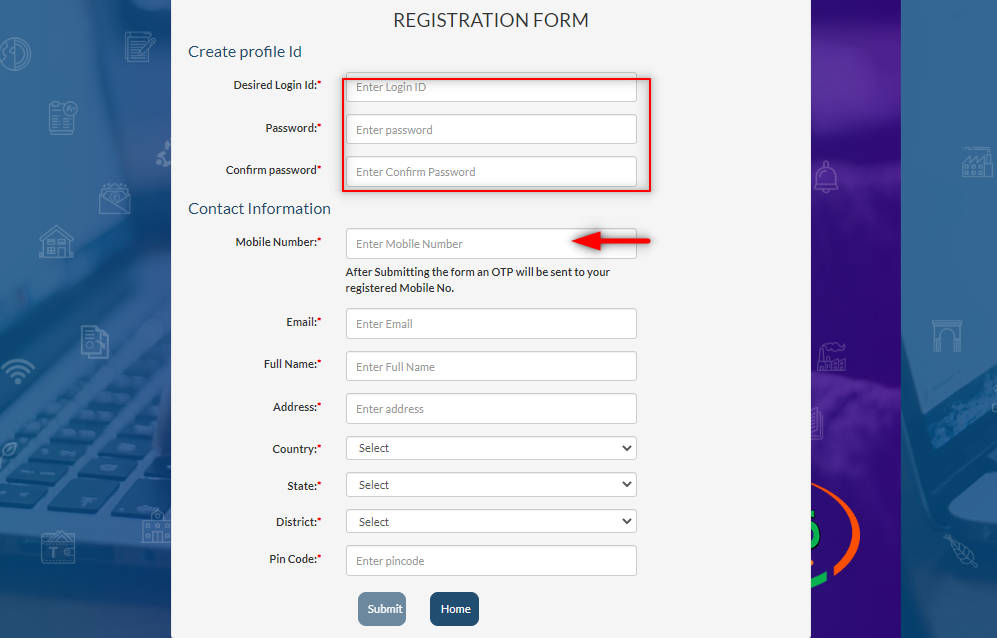Focus the Enter Email field
997x638 pixels.
tap(491, 324)
